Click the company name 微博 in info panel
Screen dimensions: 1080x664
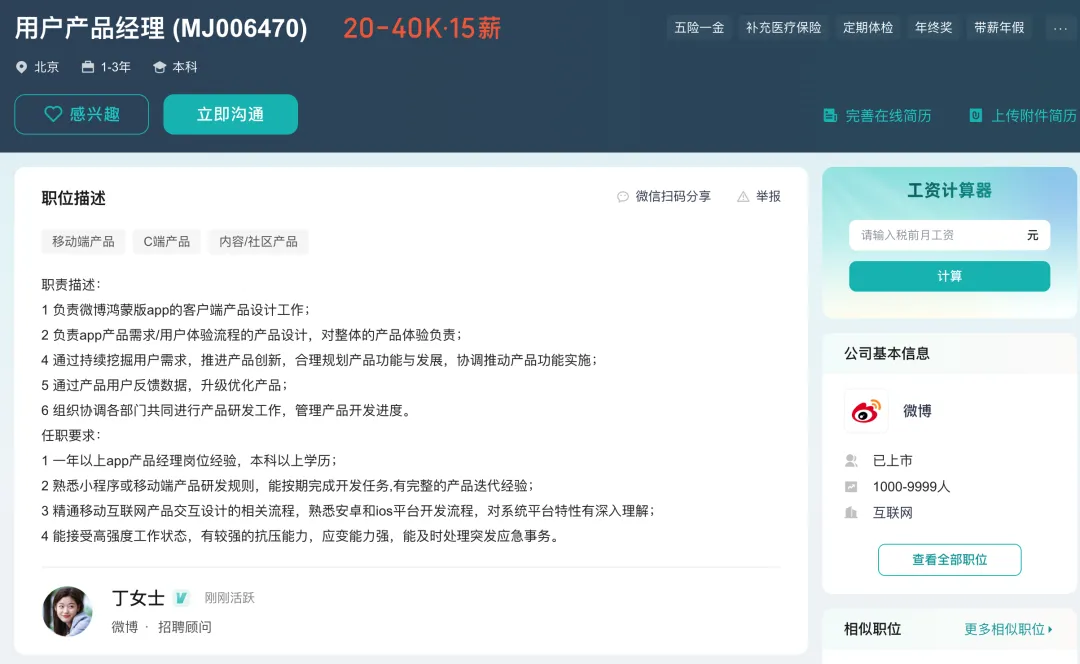[x=917, y=411]
